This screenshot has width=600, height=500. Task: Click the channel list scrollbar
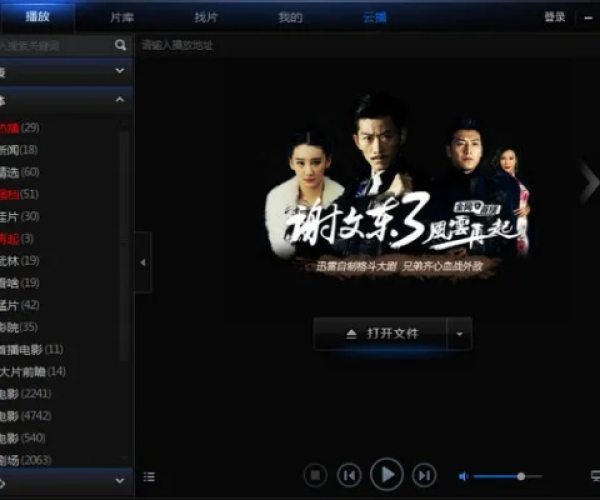(124, 245)
